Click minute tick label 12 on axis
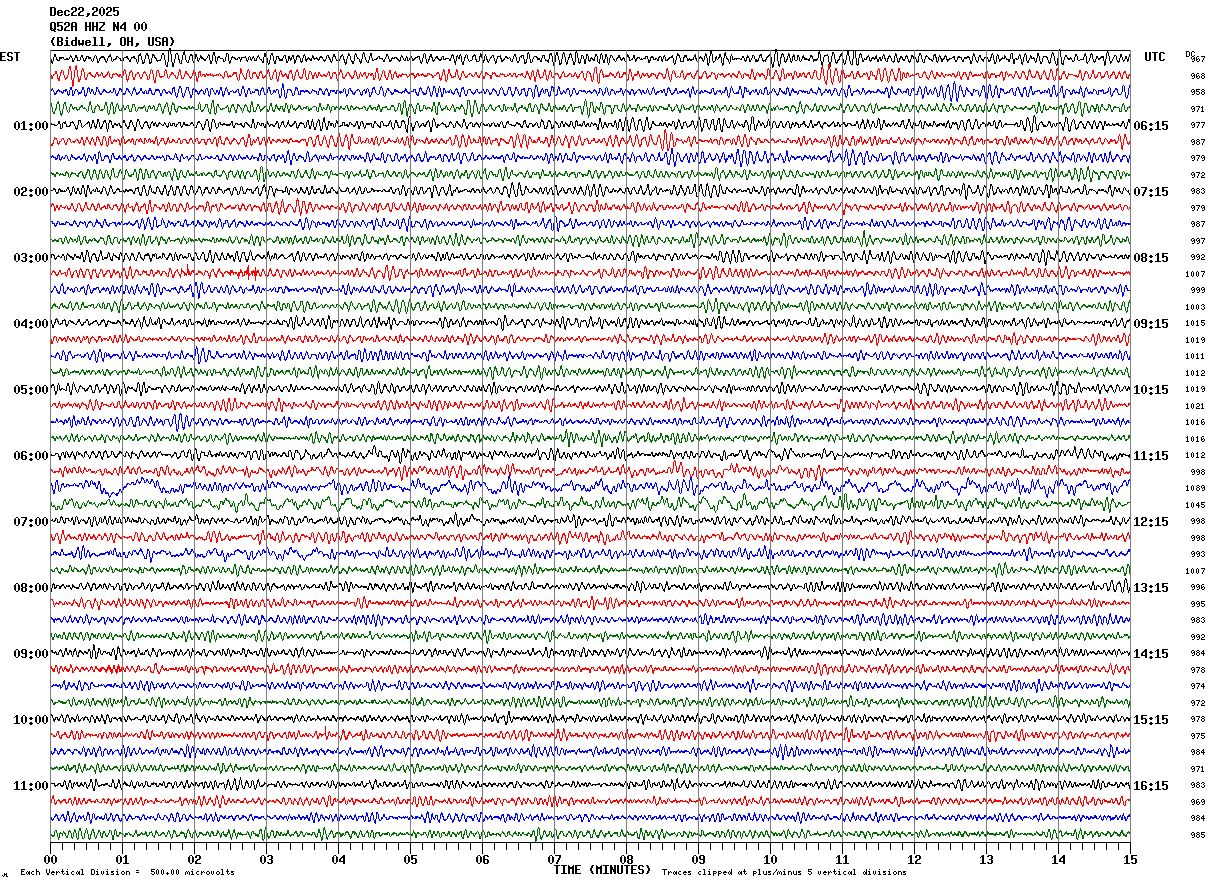 (x=914, y=859)
